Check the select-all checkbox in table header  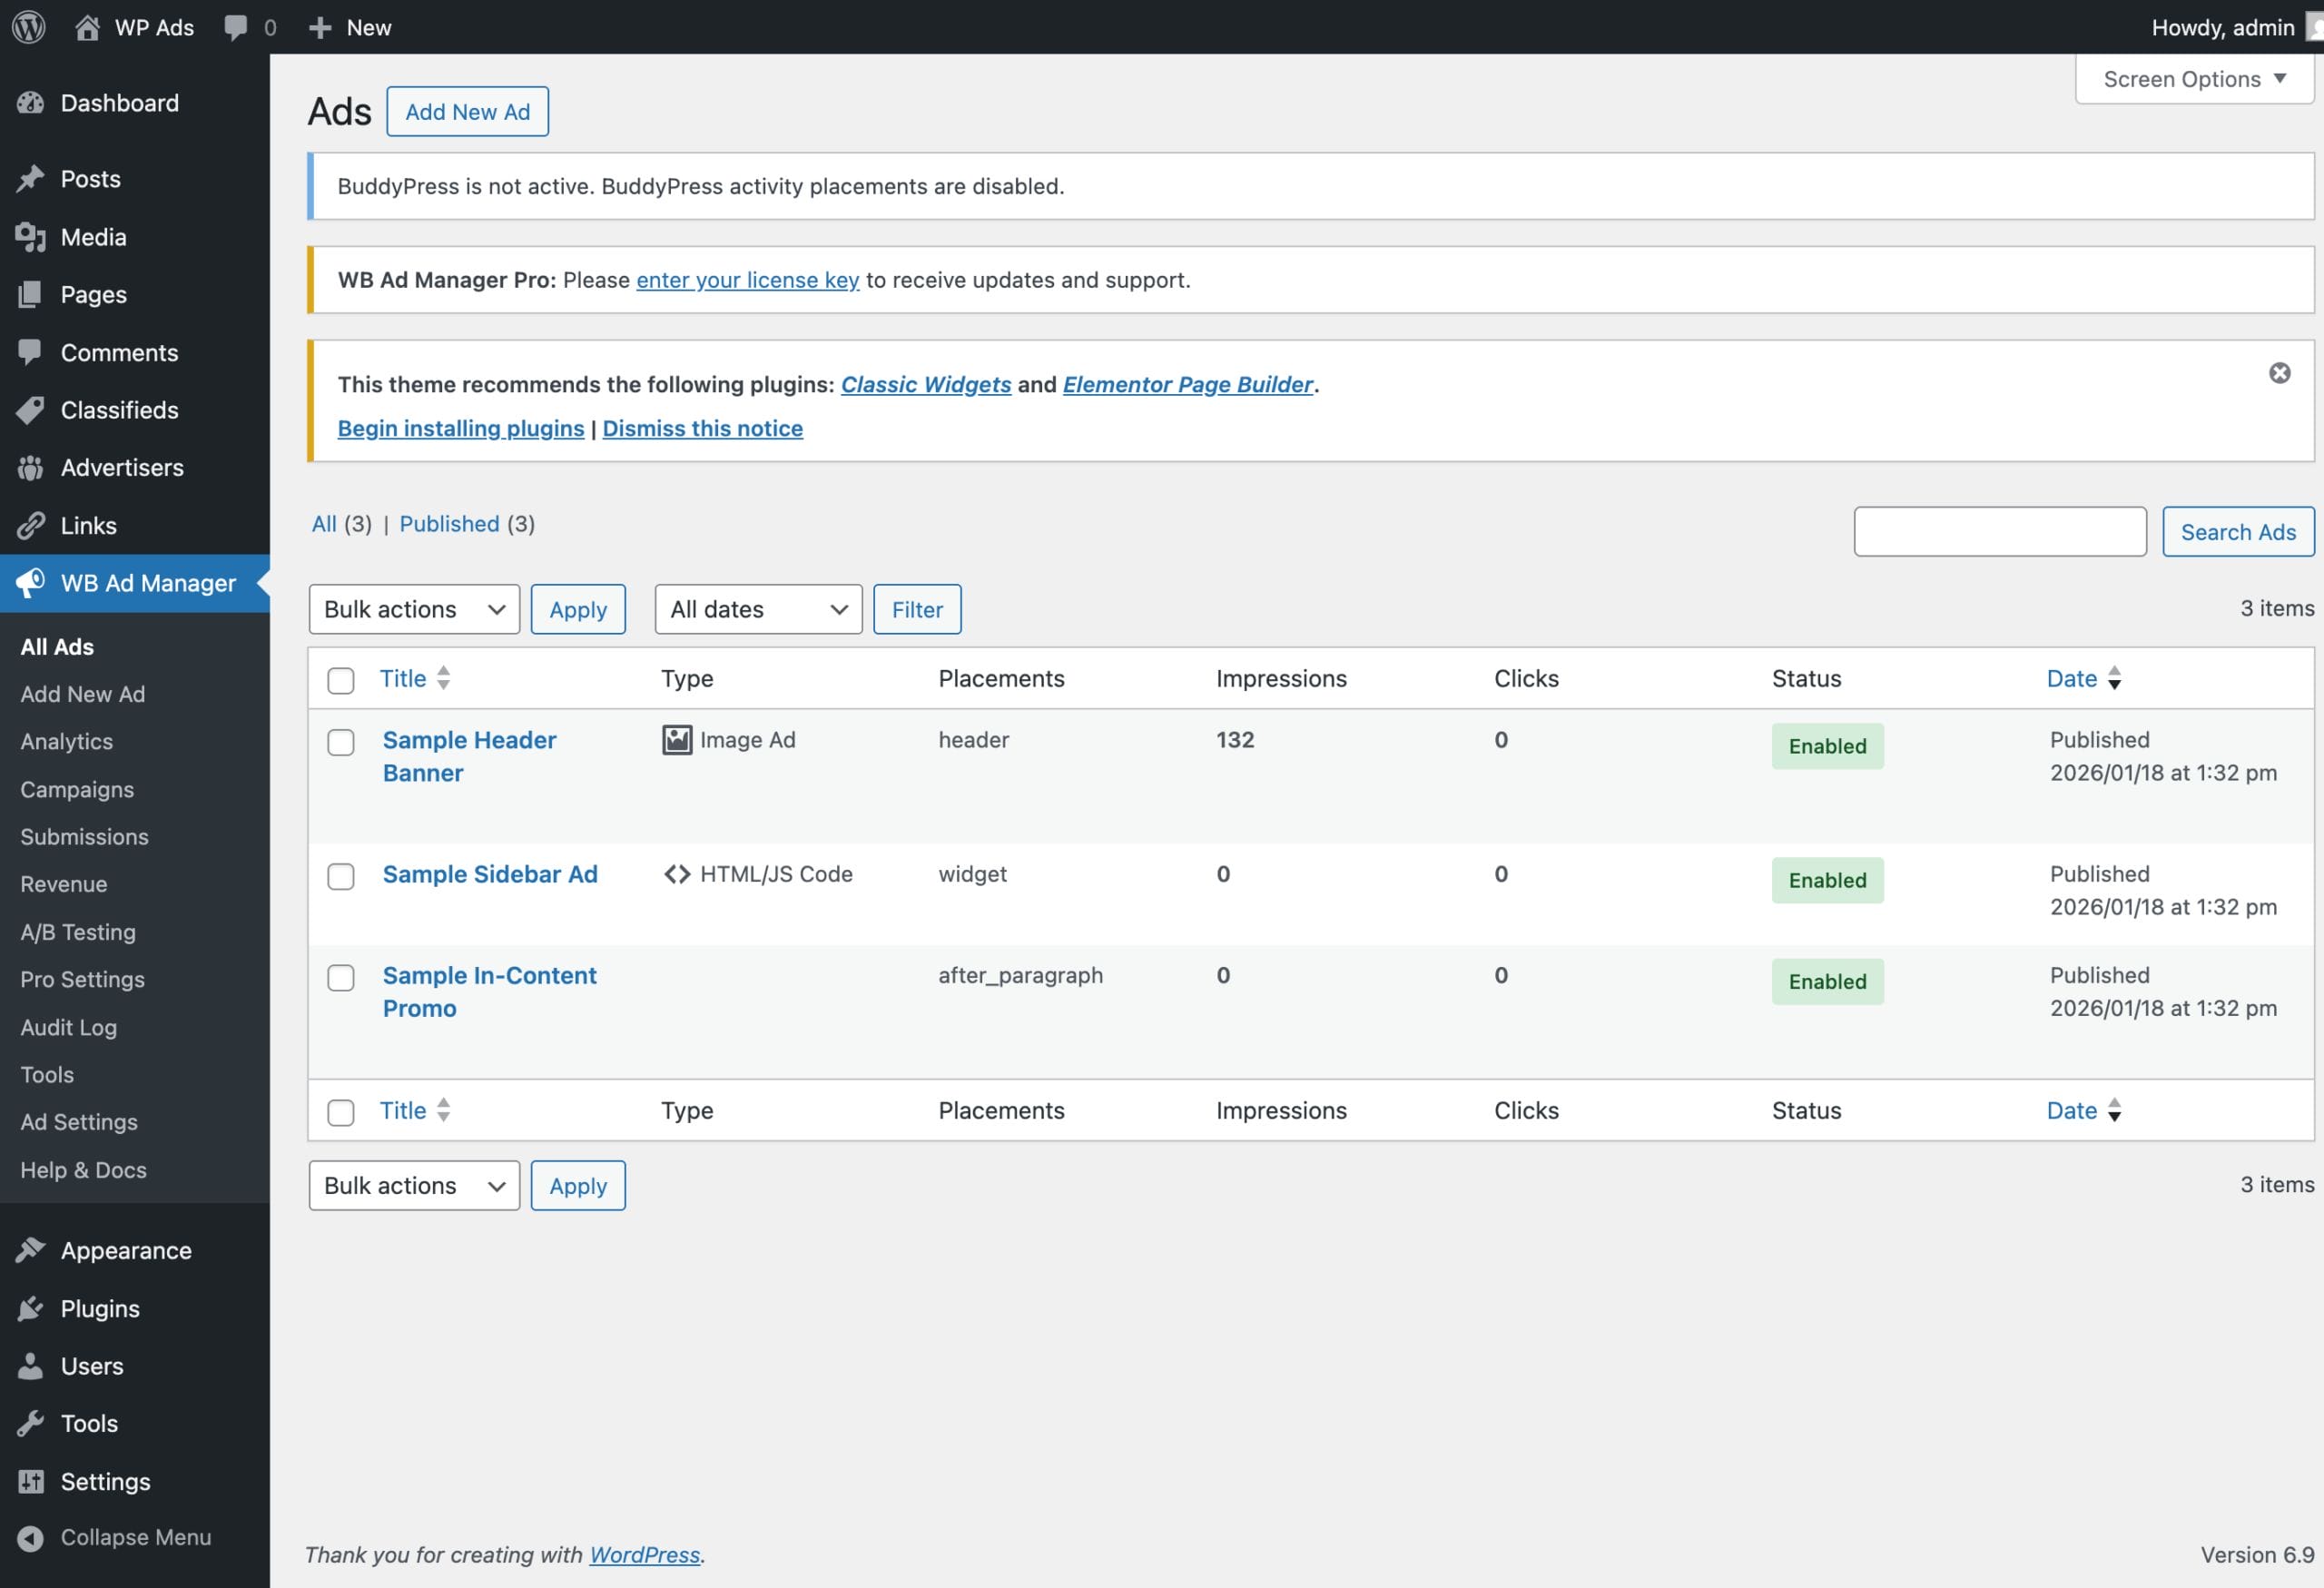[340, 680]
